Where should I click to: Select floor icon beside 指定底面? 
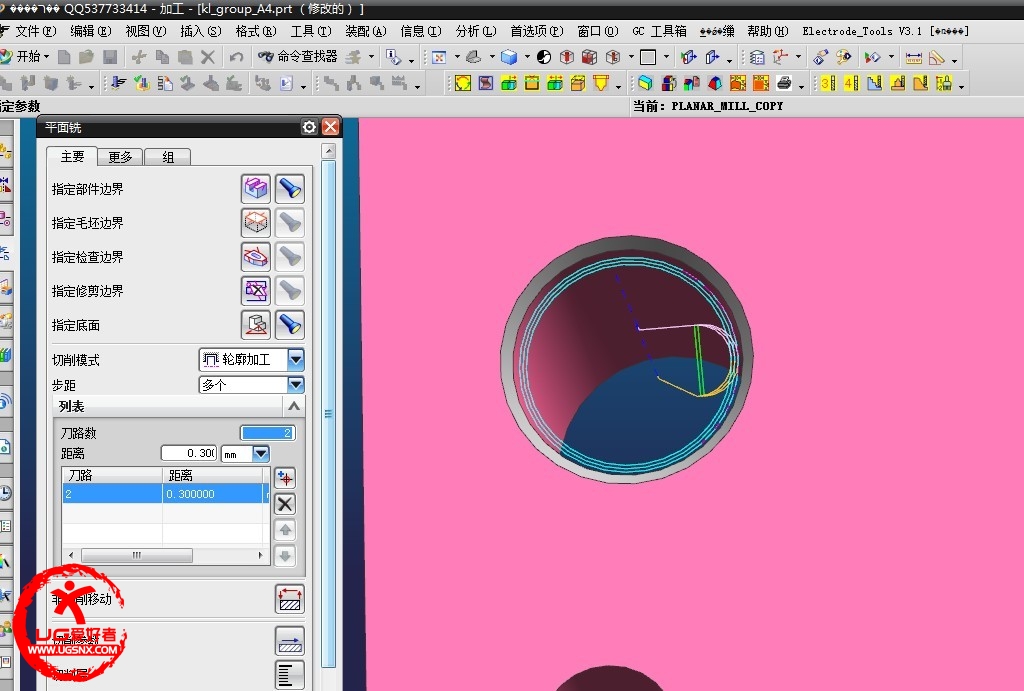click(x=256, y=325)
